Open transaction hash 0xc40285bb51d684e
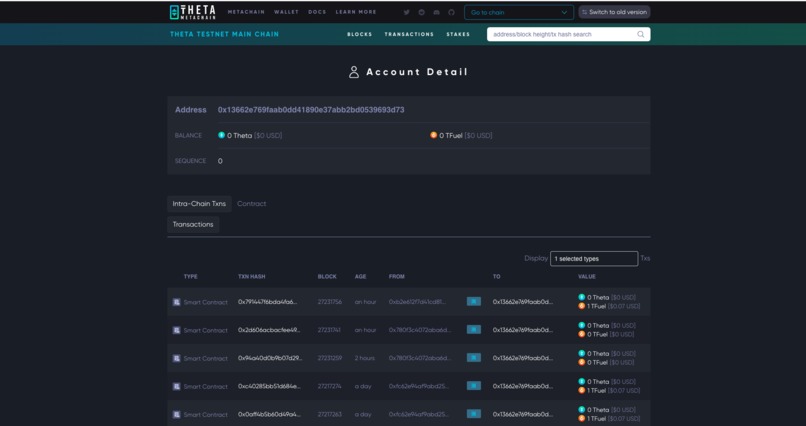Screen dimensions: 806x426 click(269, 386)
